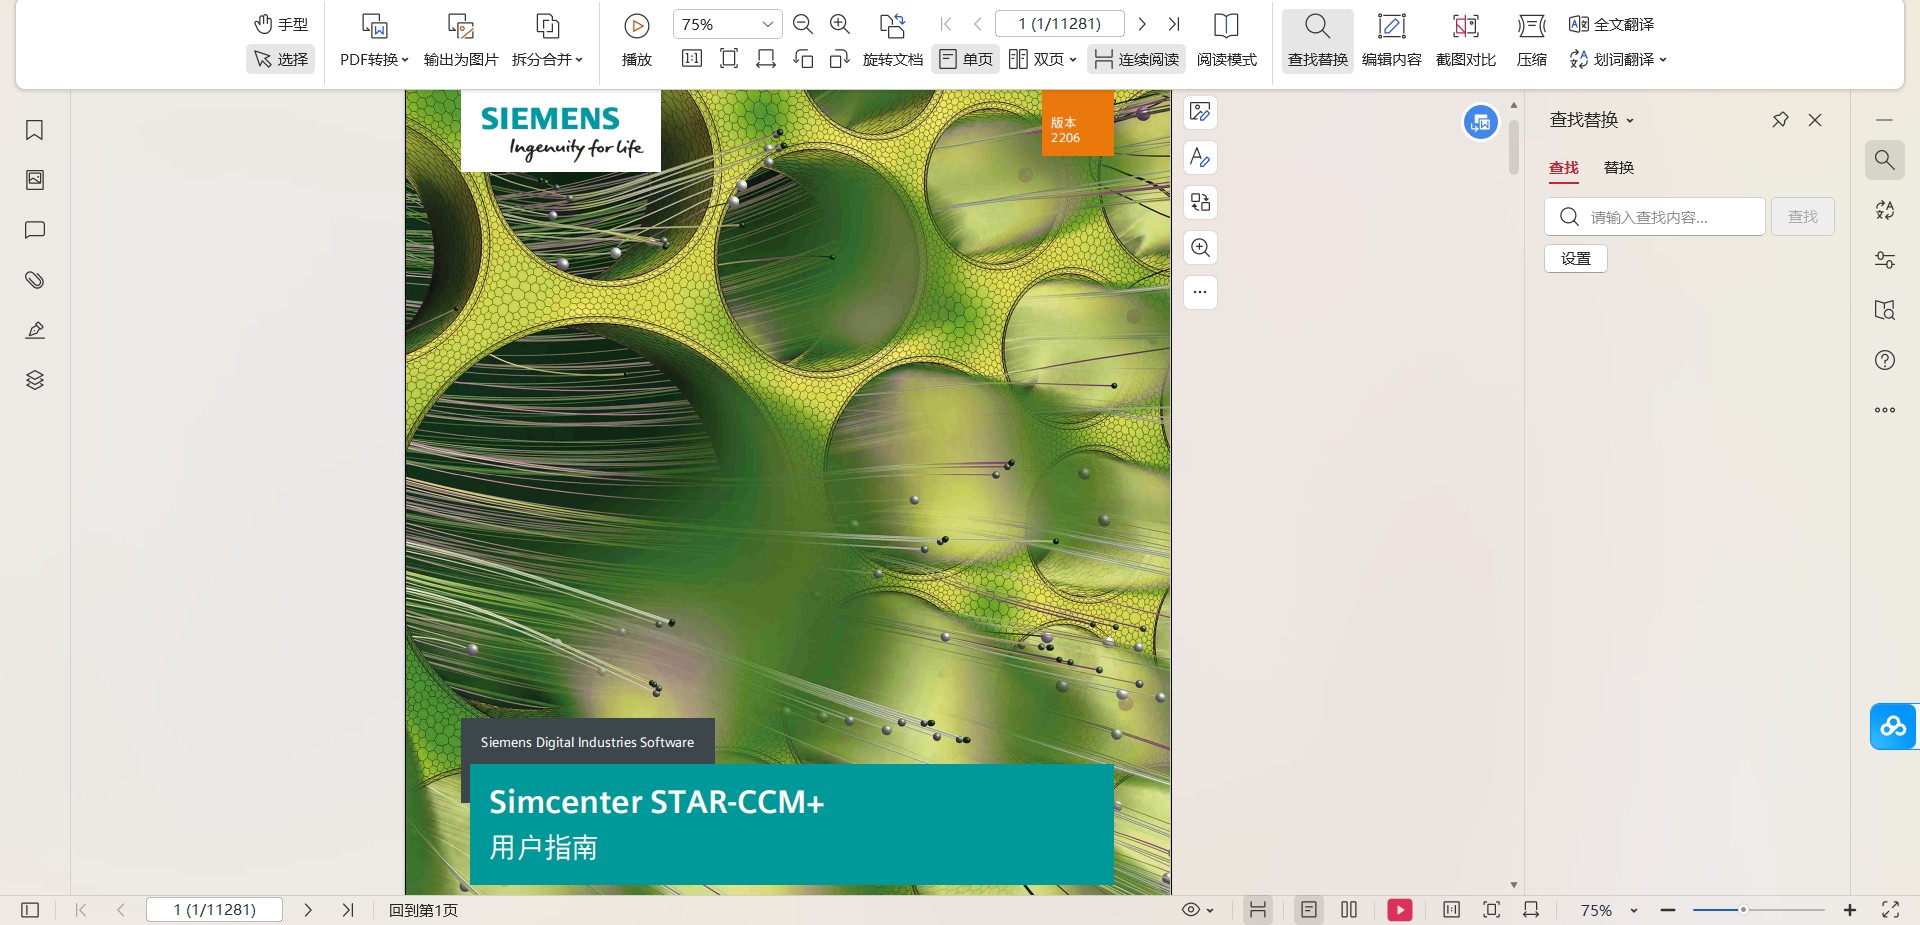Click the text edit floating tool icon

point(1200,157)
